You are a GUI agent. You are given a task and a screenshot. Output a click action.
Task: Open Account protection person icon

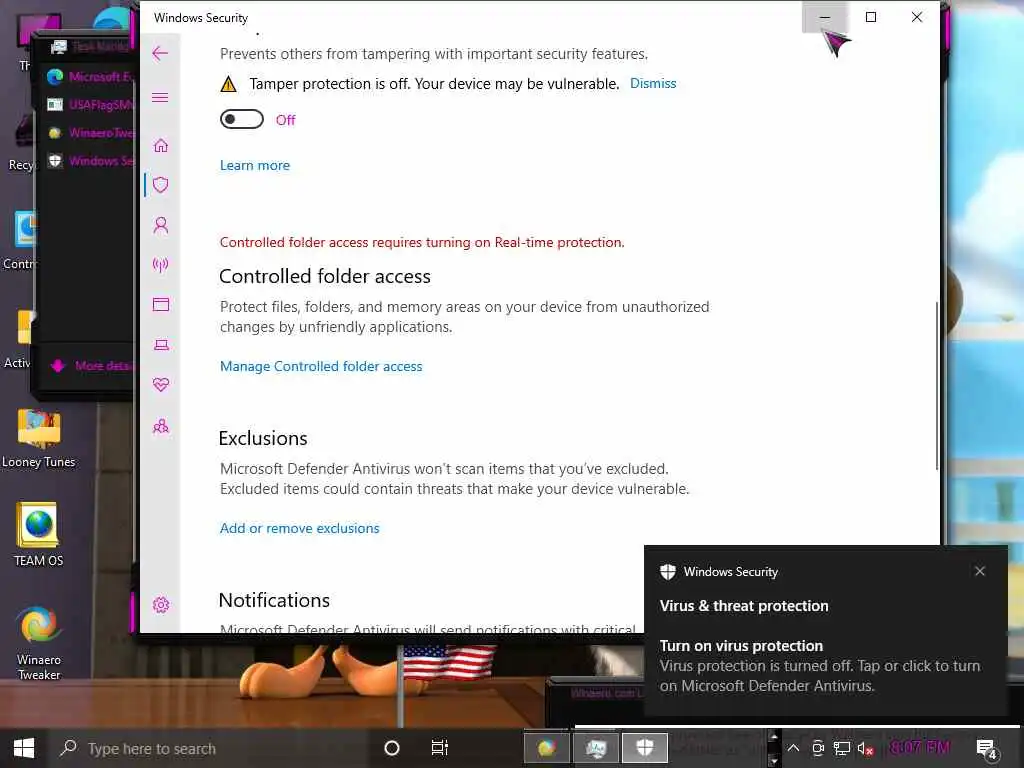161,225
